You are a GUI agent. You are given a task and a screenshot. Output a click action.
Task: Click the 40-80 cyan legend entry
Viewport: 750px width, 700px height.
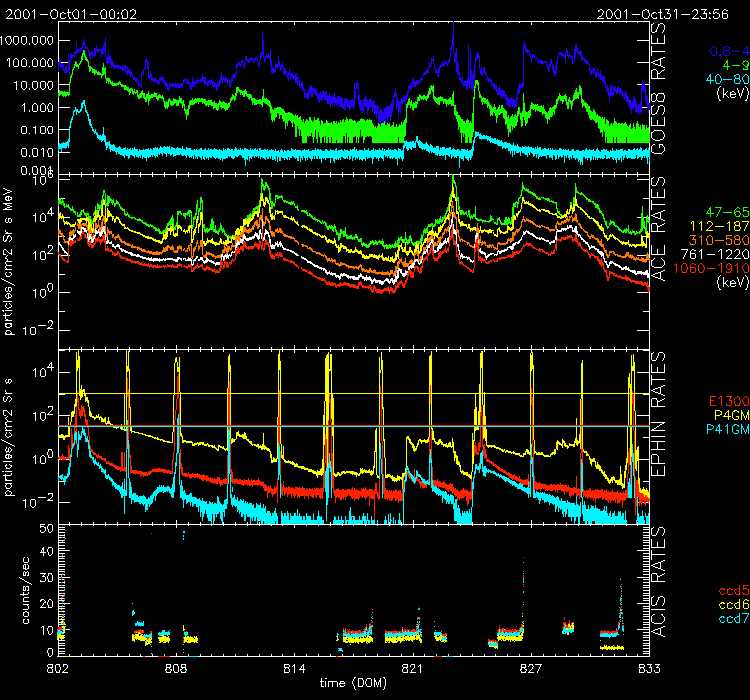coord(720,79)
